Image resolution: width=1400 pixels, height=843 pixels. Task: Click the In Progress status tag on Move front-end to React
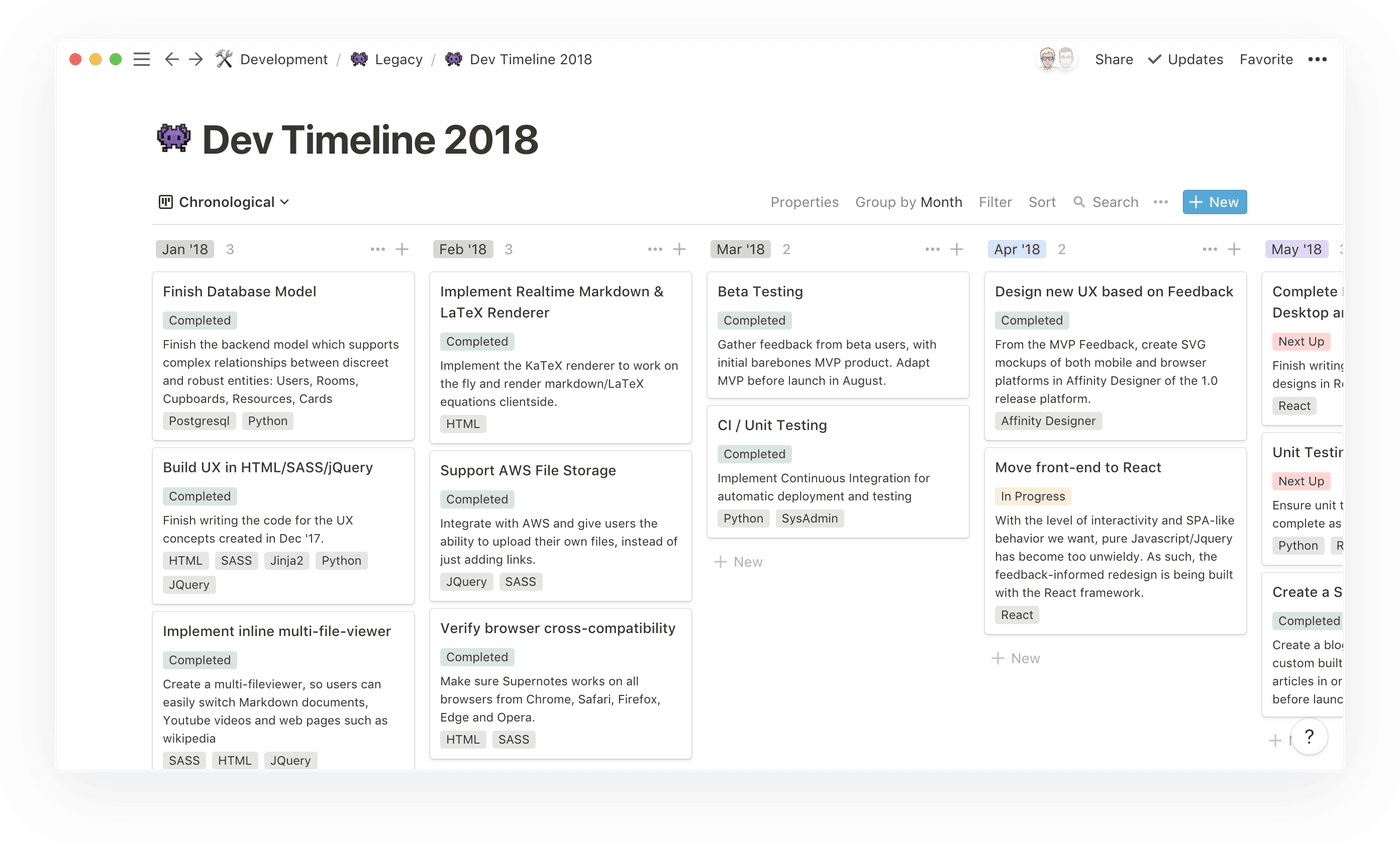point(1033,496)
